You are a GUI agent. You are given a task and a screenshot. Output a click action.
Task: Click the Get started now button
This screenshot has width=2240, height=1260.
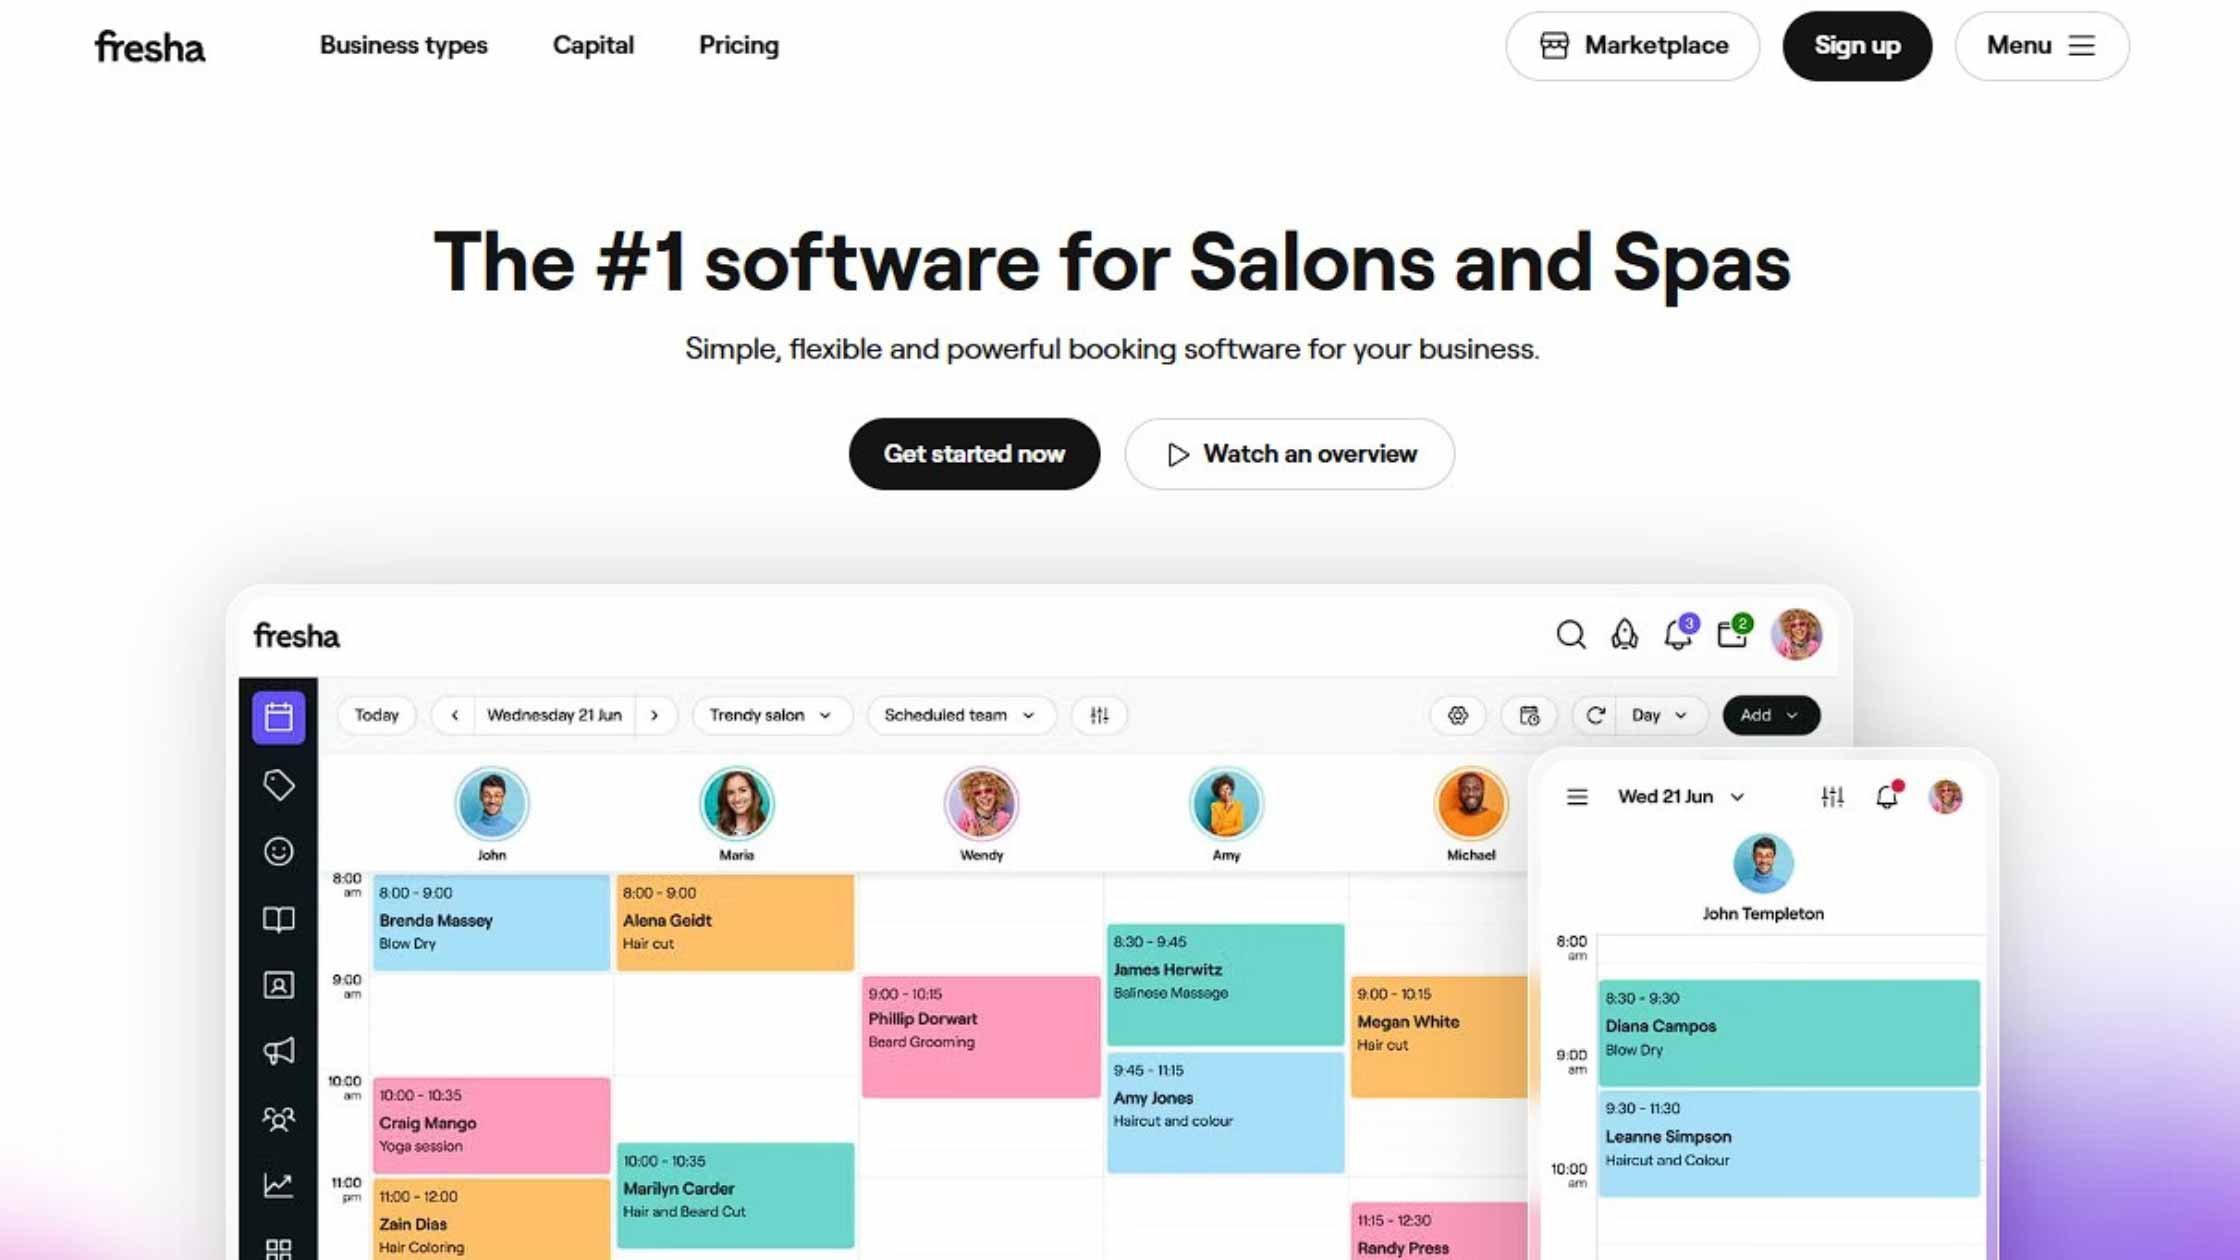point(974,454)
